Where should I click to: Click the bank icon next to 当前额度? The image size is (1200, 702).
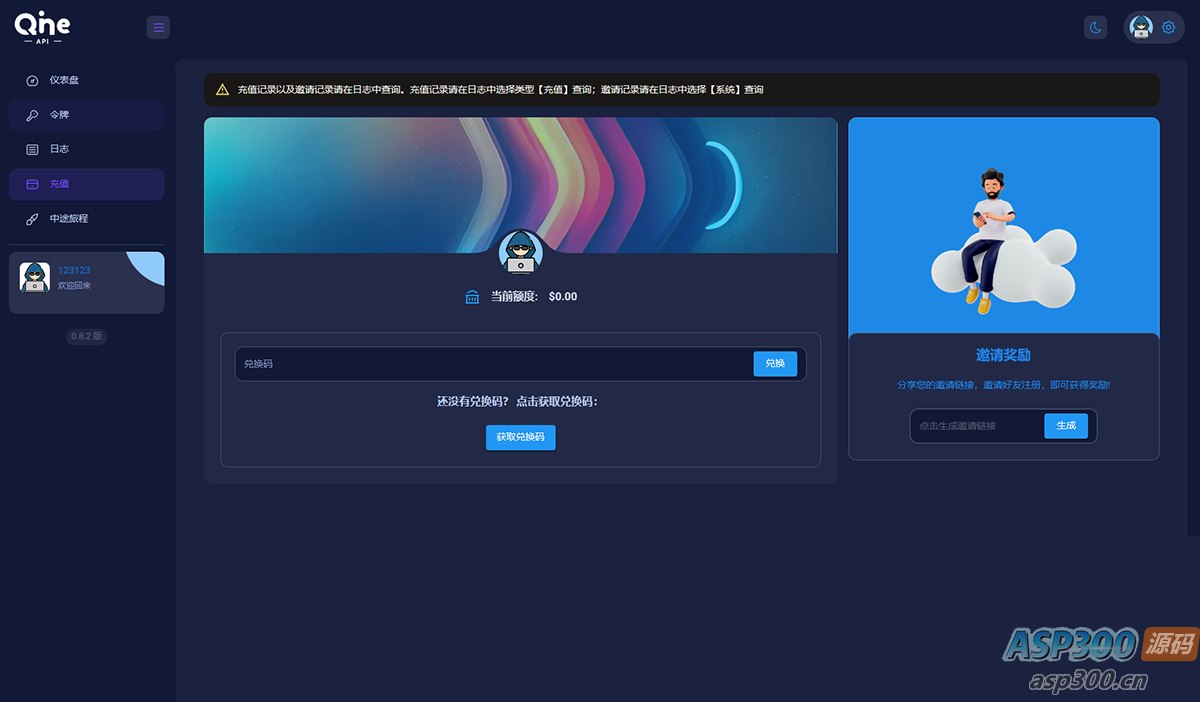point(471,296)
